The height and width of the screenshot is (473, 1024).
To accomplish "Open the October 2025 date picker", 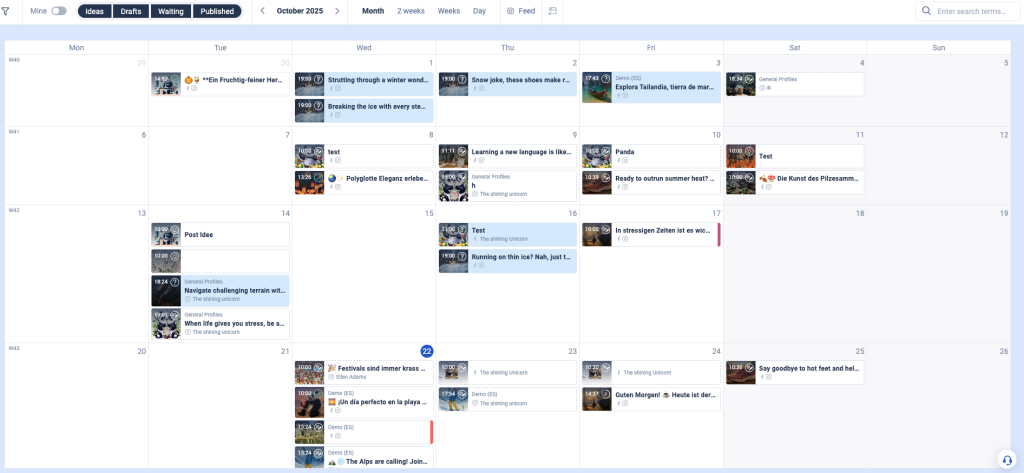I will pos(300,11).
